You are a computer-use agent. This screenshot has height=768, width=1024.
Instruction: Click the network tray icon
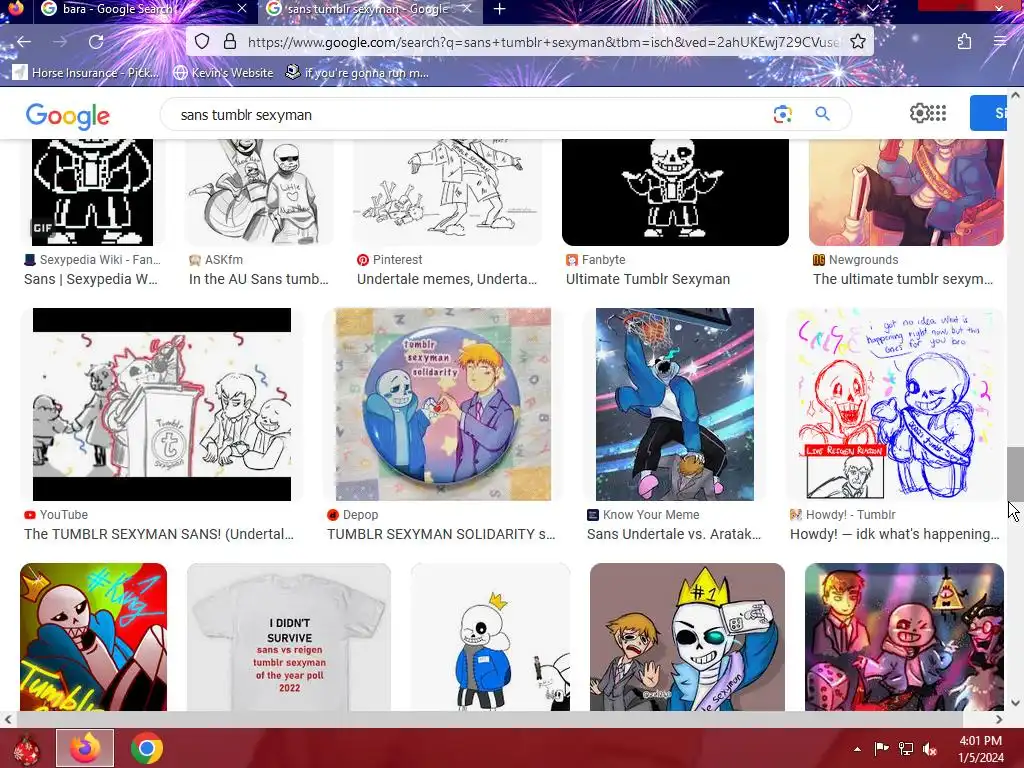click(x=906, y=749)
